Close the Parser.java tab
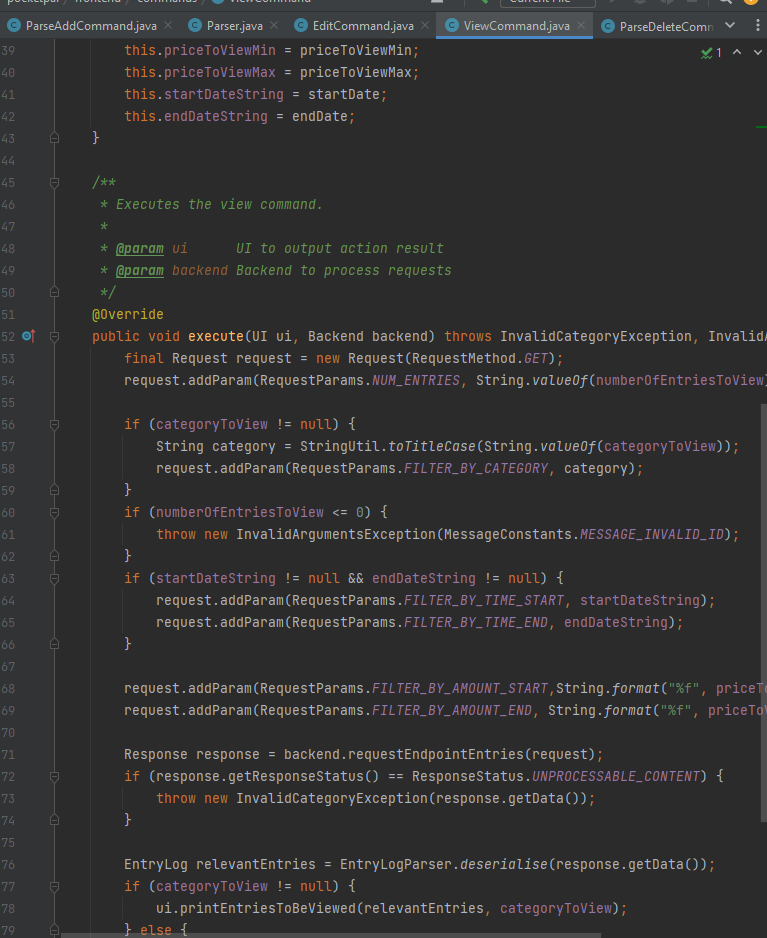Viewport: 767px width, 938px height. click(x=274, y=25)
